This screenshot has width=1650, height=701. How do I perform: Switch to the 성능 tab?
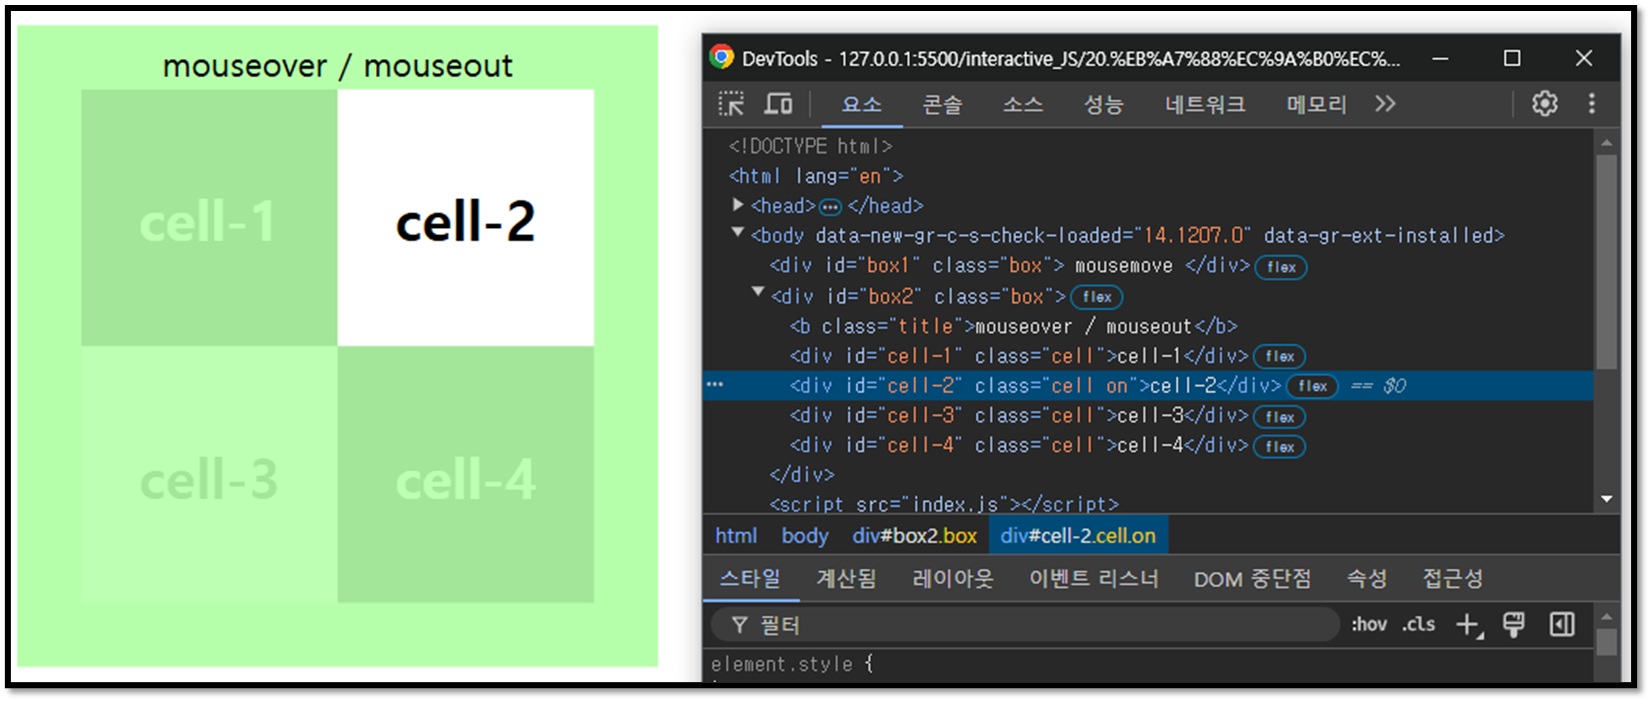tap(1104, 104)
